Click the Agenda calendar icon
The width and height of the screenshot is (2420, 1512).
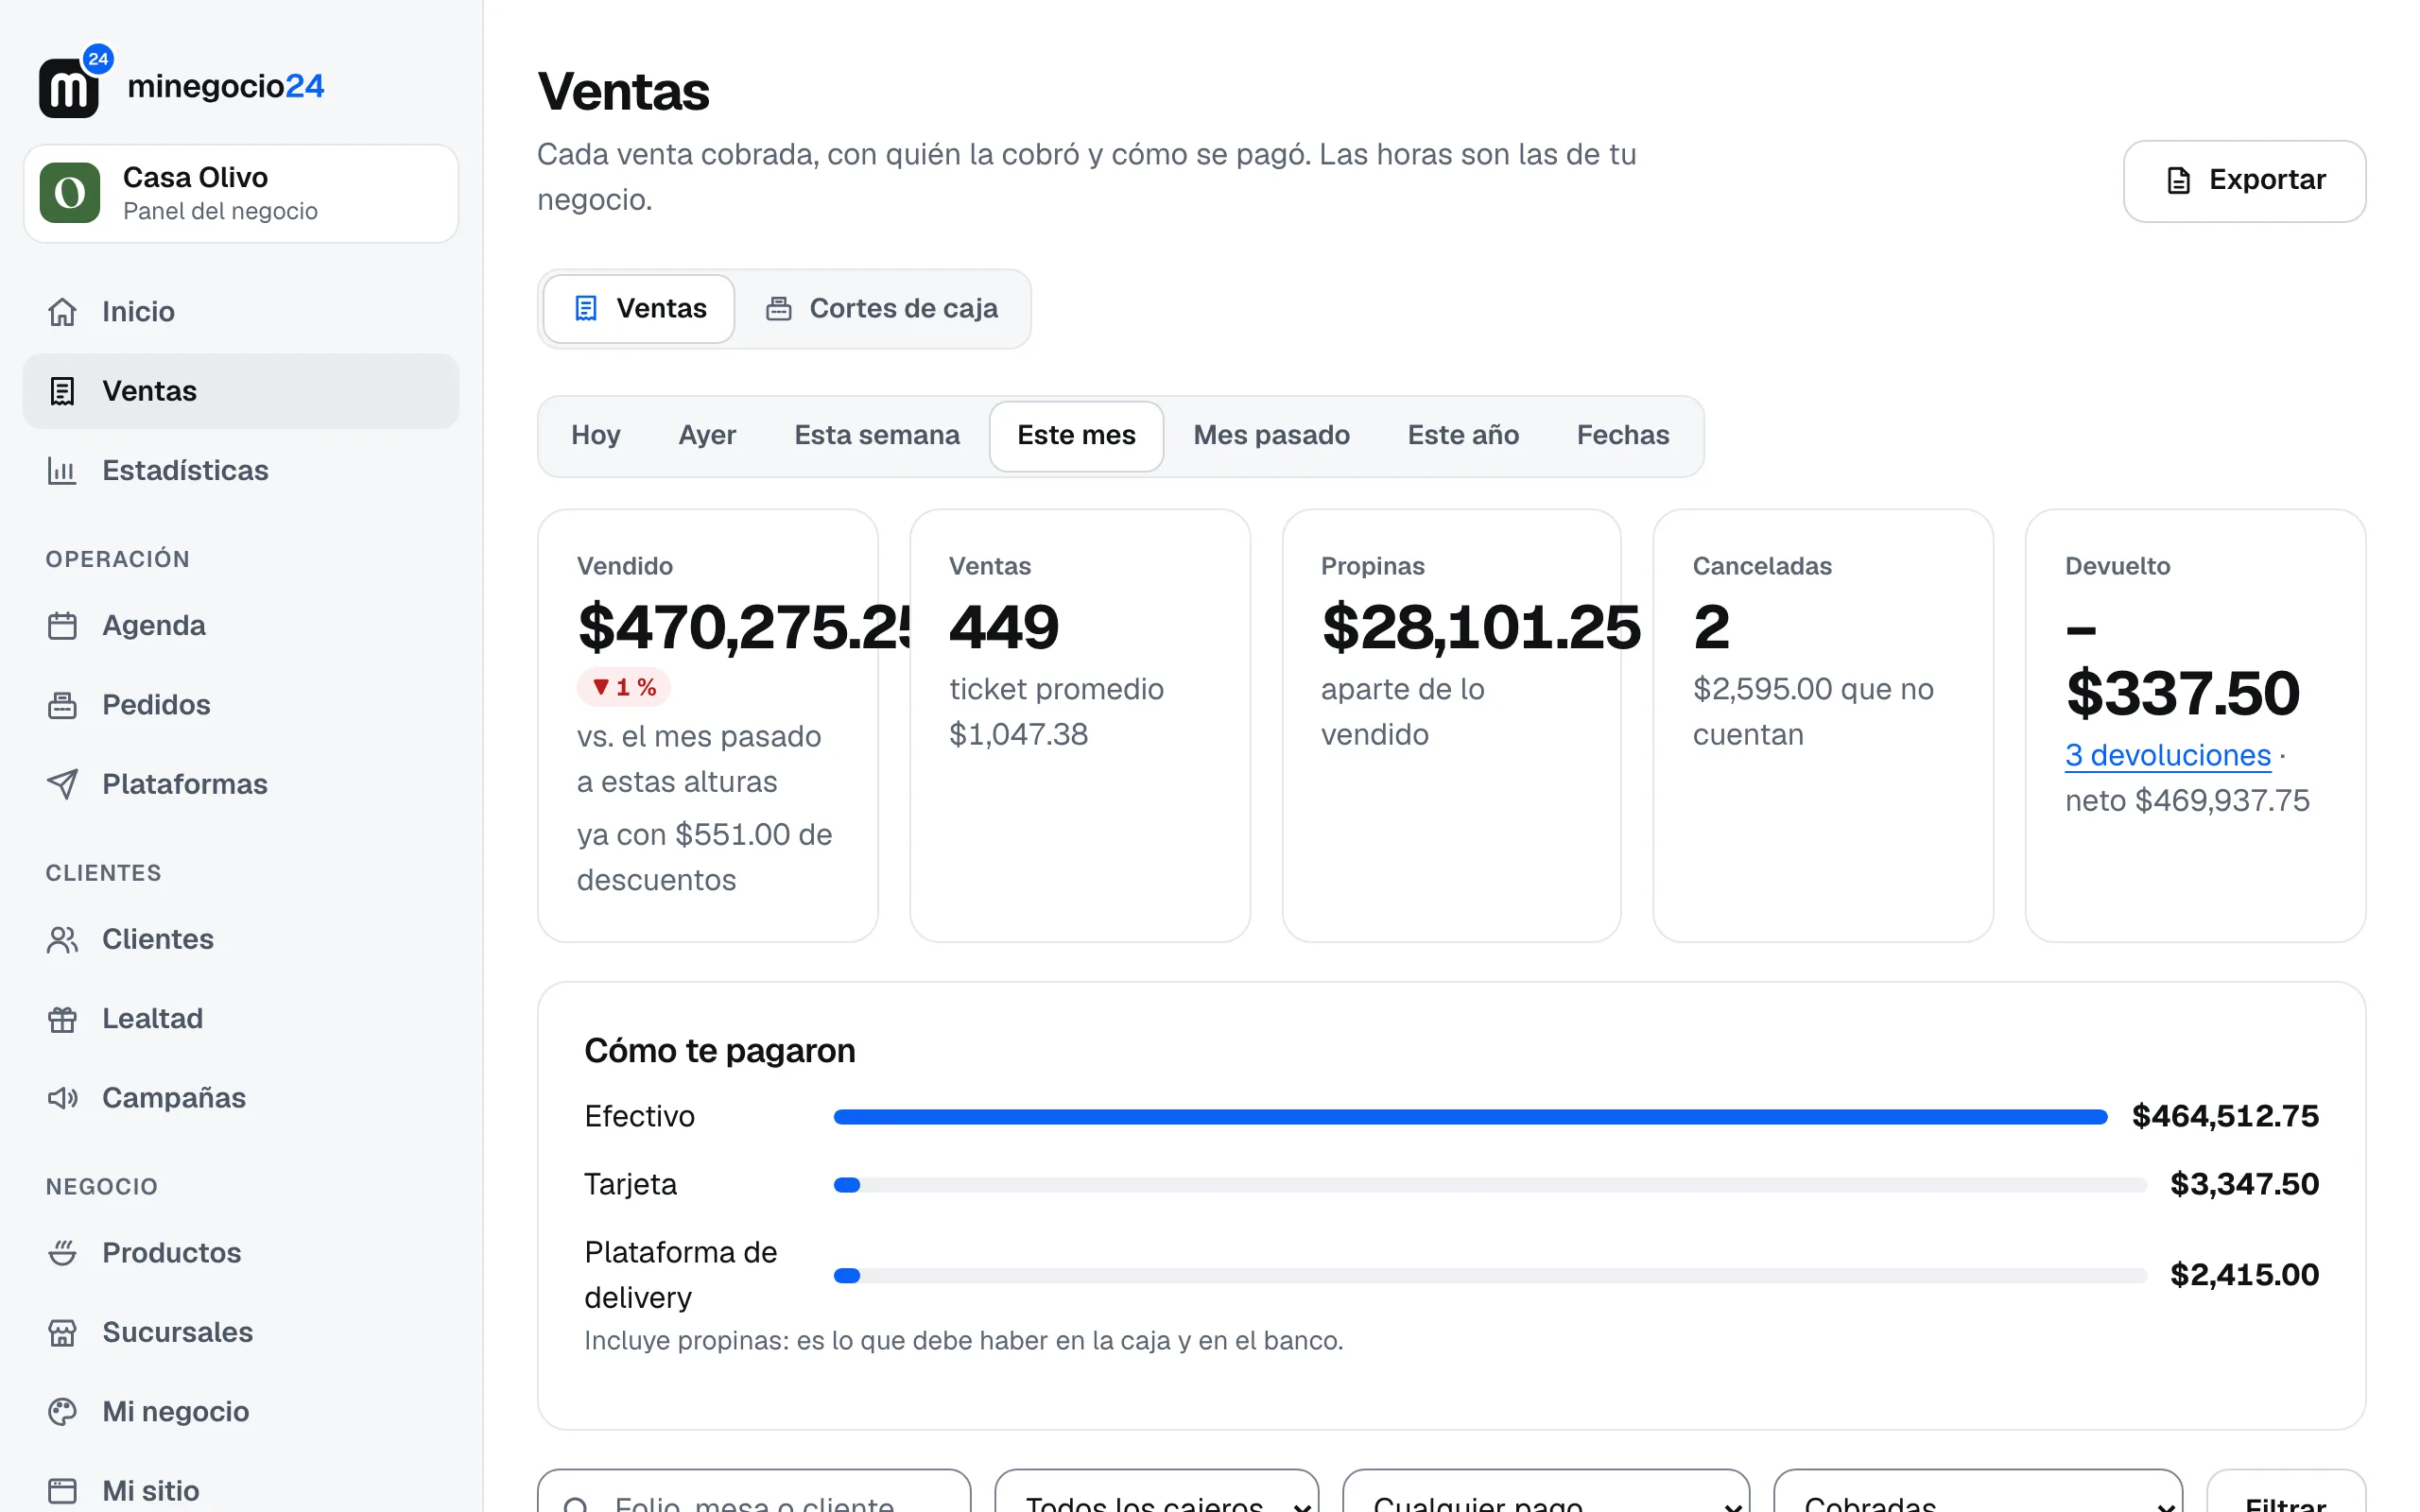[x=62, y=626]
